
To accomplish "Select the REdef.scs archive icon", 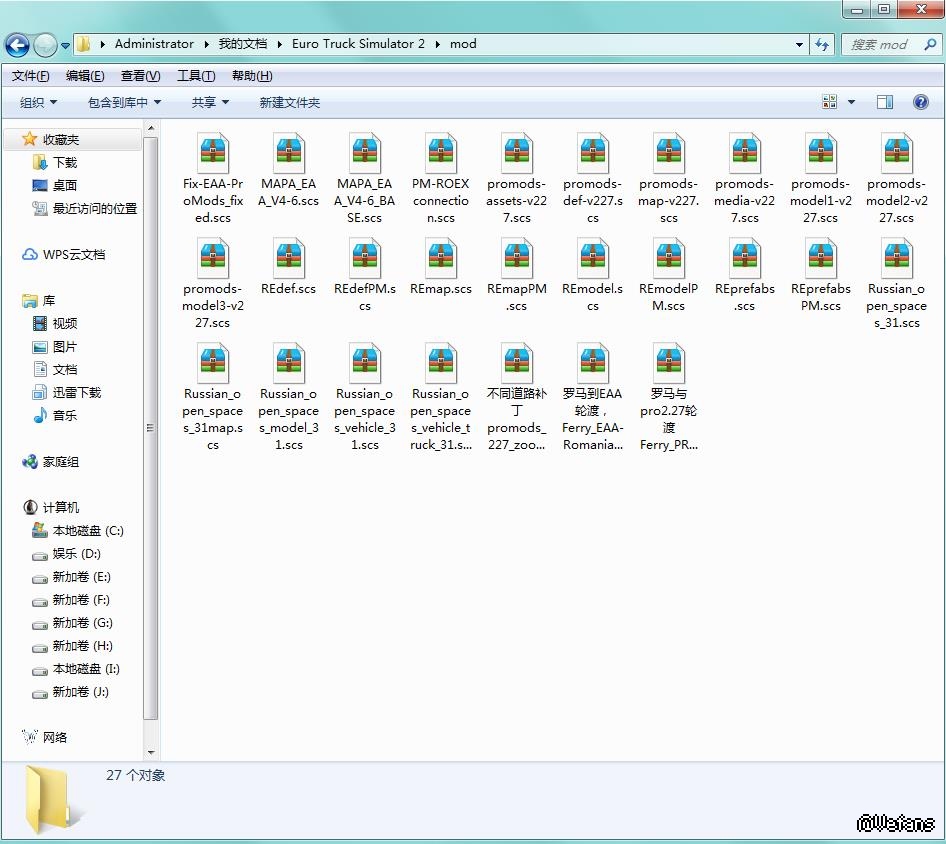I will click(x=289, y=259).
